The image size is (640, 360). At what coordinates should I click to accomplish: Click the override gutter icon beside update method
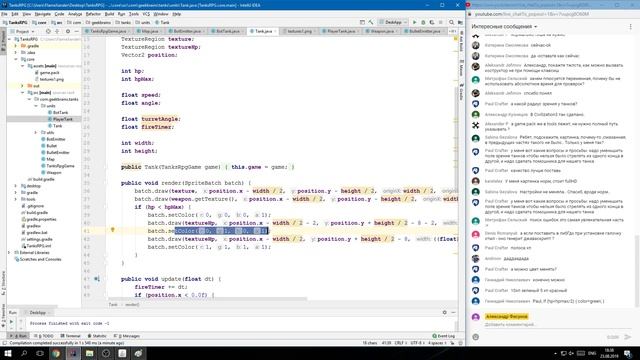coord(97,279)
